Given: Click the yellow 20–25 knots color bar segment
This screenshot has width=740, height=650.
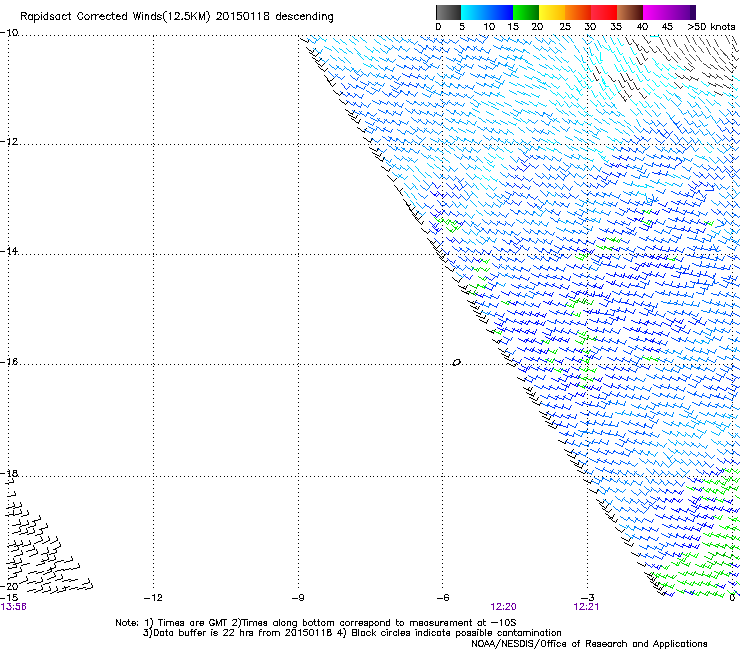Looking at the screenshot, I should (x=552, y=12).
